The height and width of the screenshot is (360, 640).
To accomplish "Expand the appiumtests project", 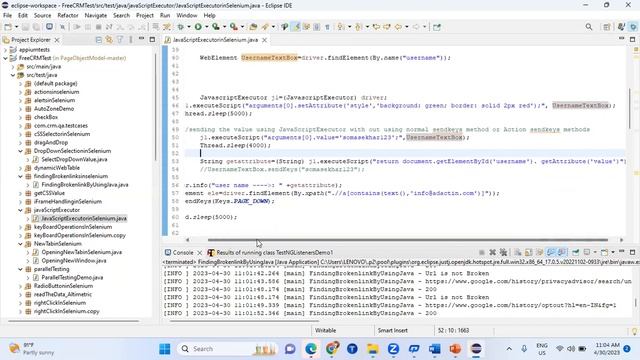I will [x=5, y=49].
